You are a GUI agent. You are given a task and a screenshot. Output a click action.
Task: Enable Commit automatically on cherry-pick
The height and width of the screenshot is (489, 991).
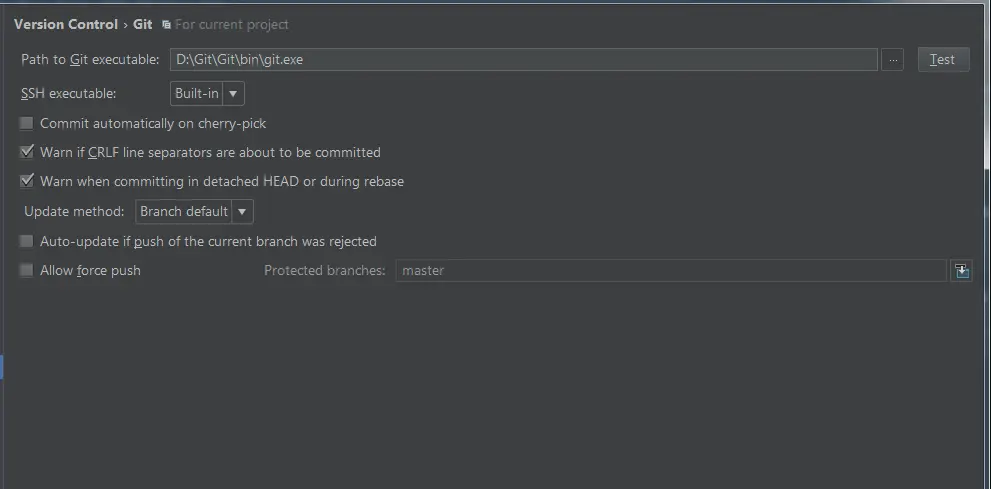[x=27, y=124]
